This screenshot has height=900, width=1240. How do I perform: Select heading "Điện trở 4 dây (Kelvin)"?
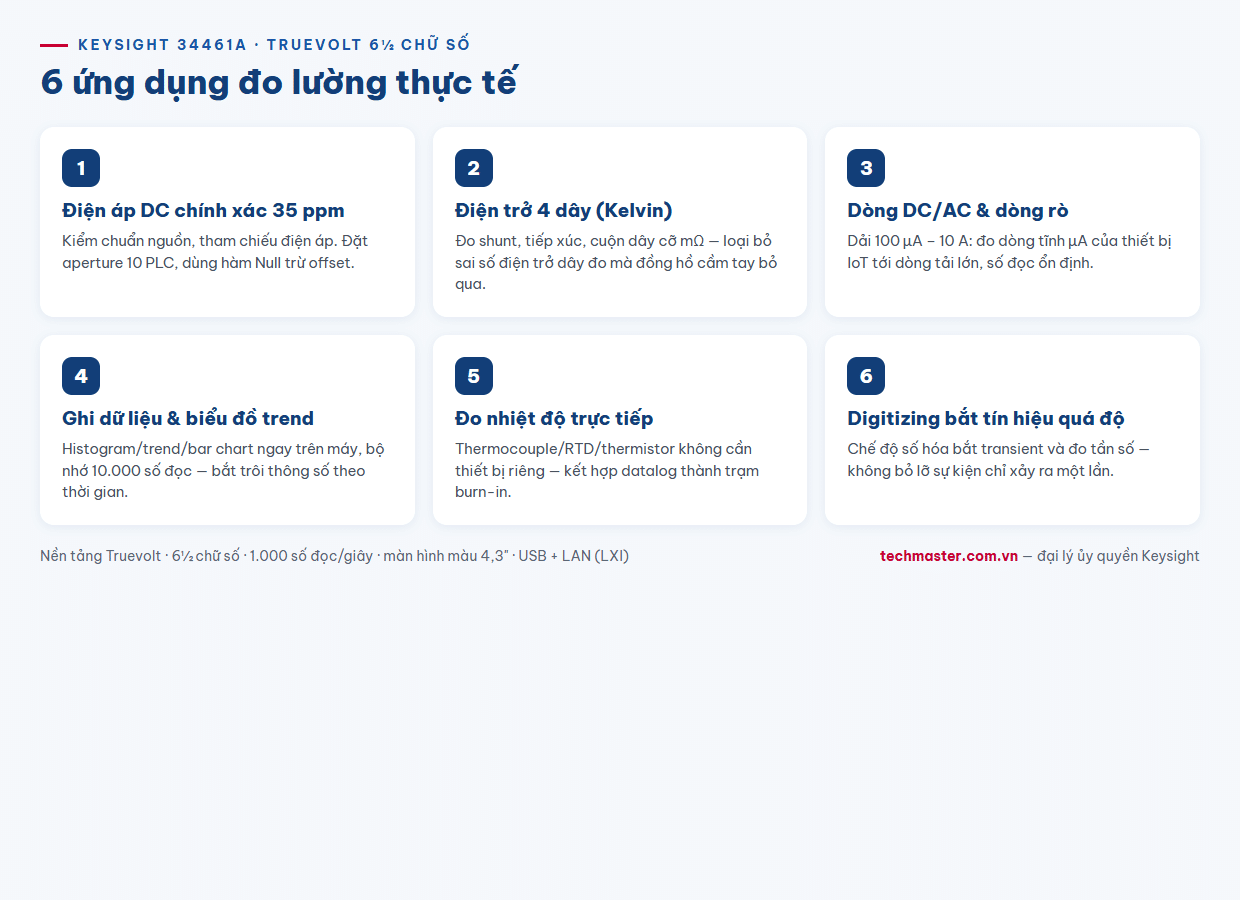click(x=564, y=211)
